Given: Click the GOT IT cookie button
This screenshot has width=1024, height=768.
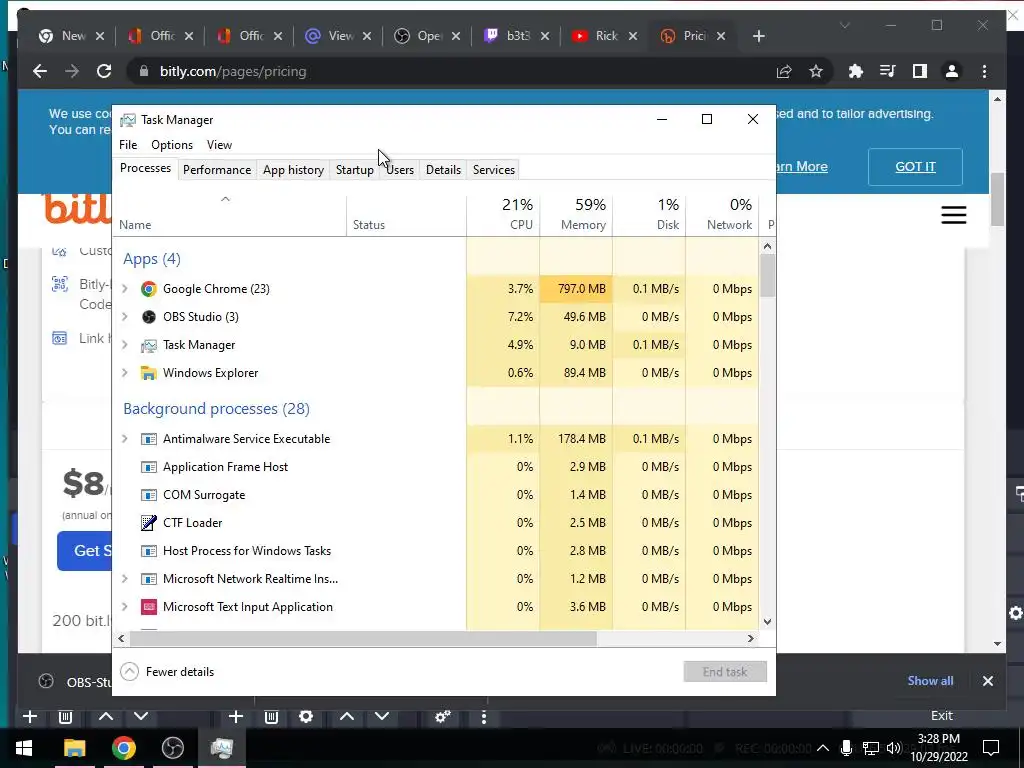Looking at the screenshot, I should click(x=915, y=167).
